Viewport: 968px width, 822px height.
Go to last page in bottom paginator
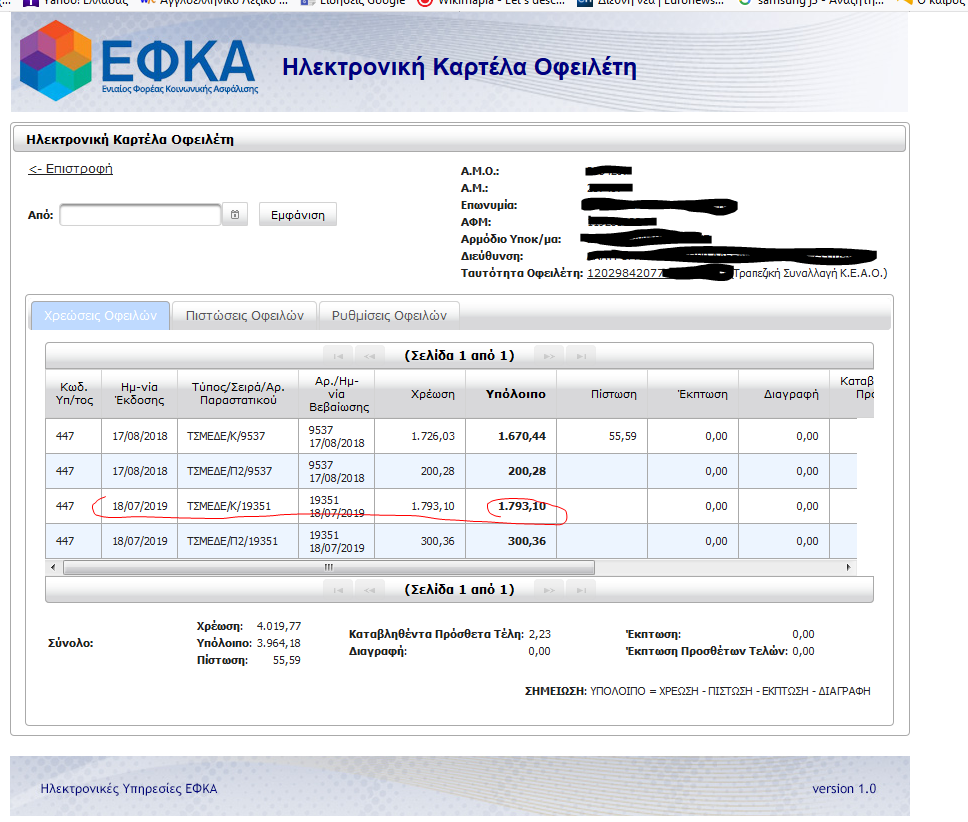point(580,590)
